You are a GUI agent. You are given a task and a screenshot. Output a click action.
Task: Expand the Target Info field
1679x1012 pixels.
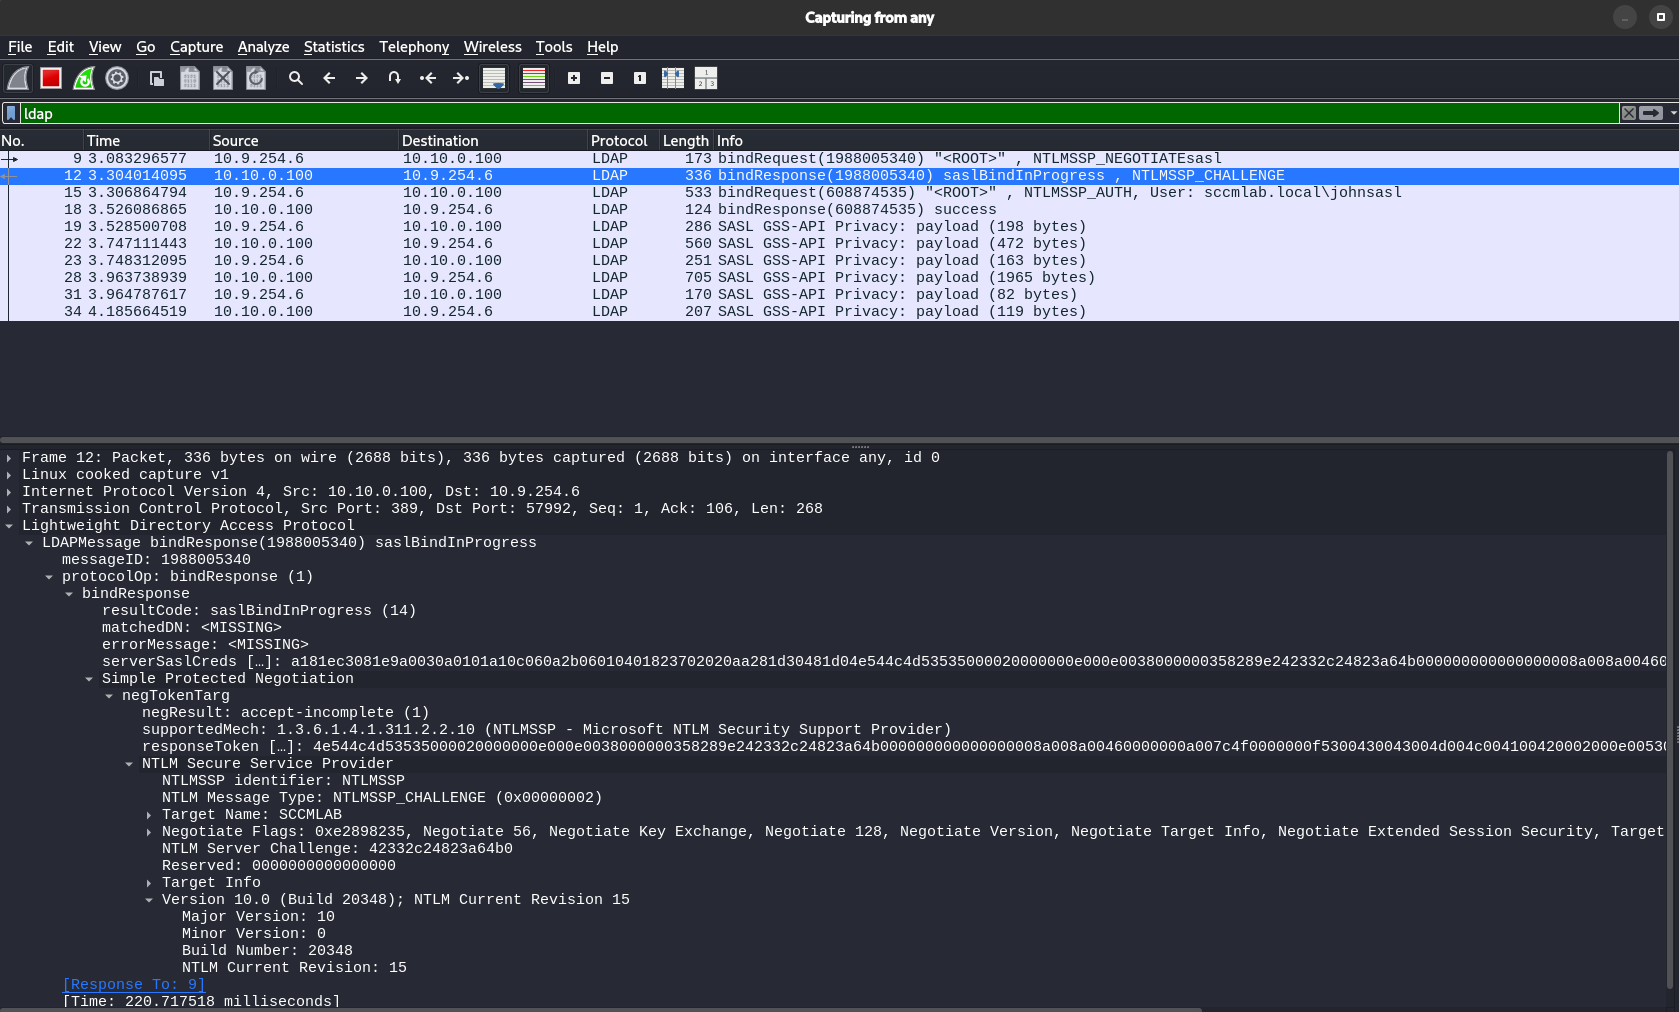click(149, 883)
